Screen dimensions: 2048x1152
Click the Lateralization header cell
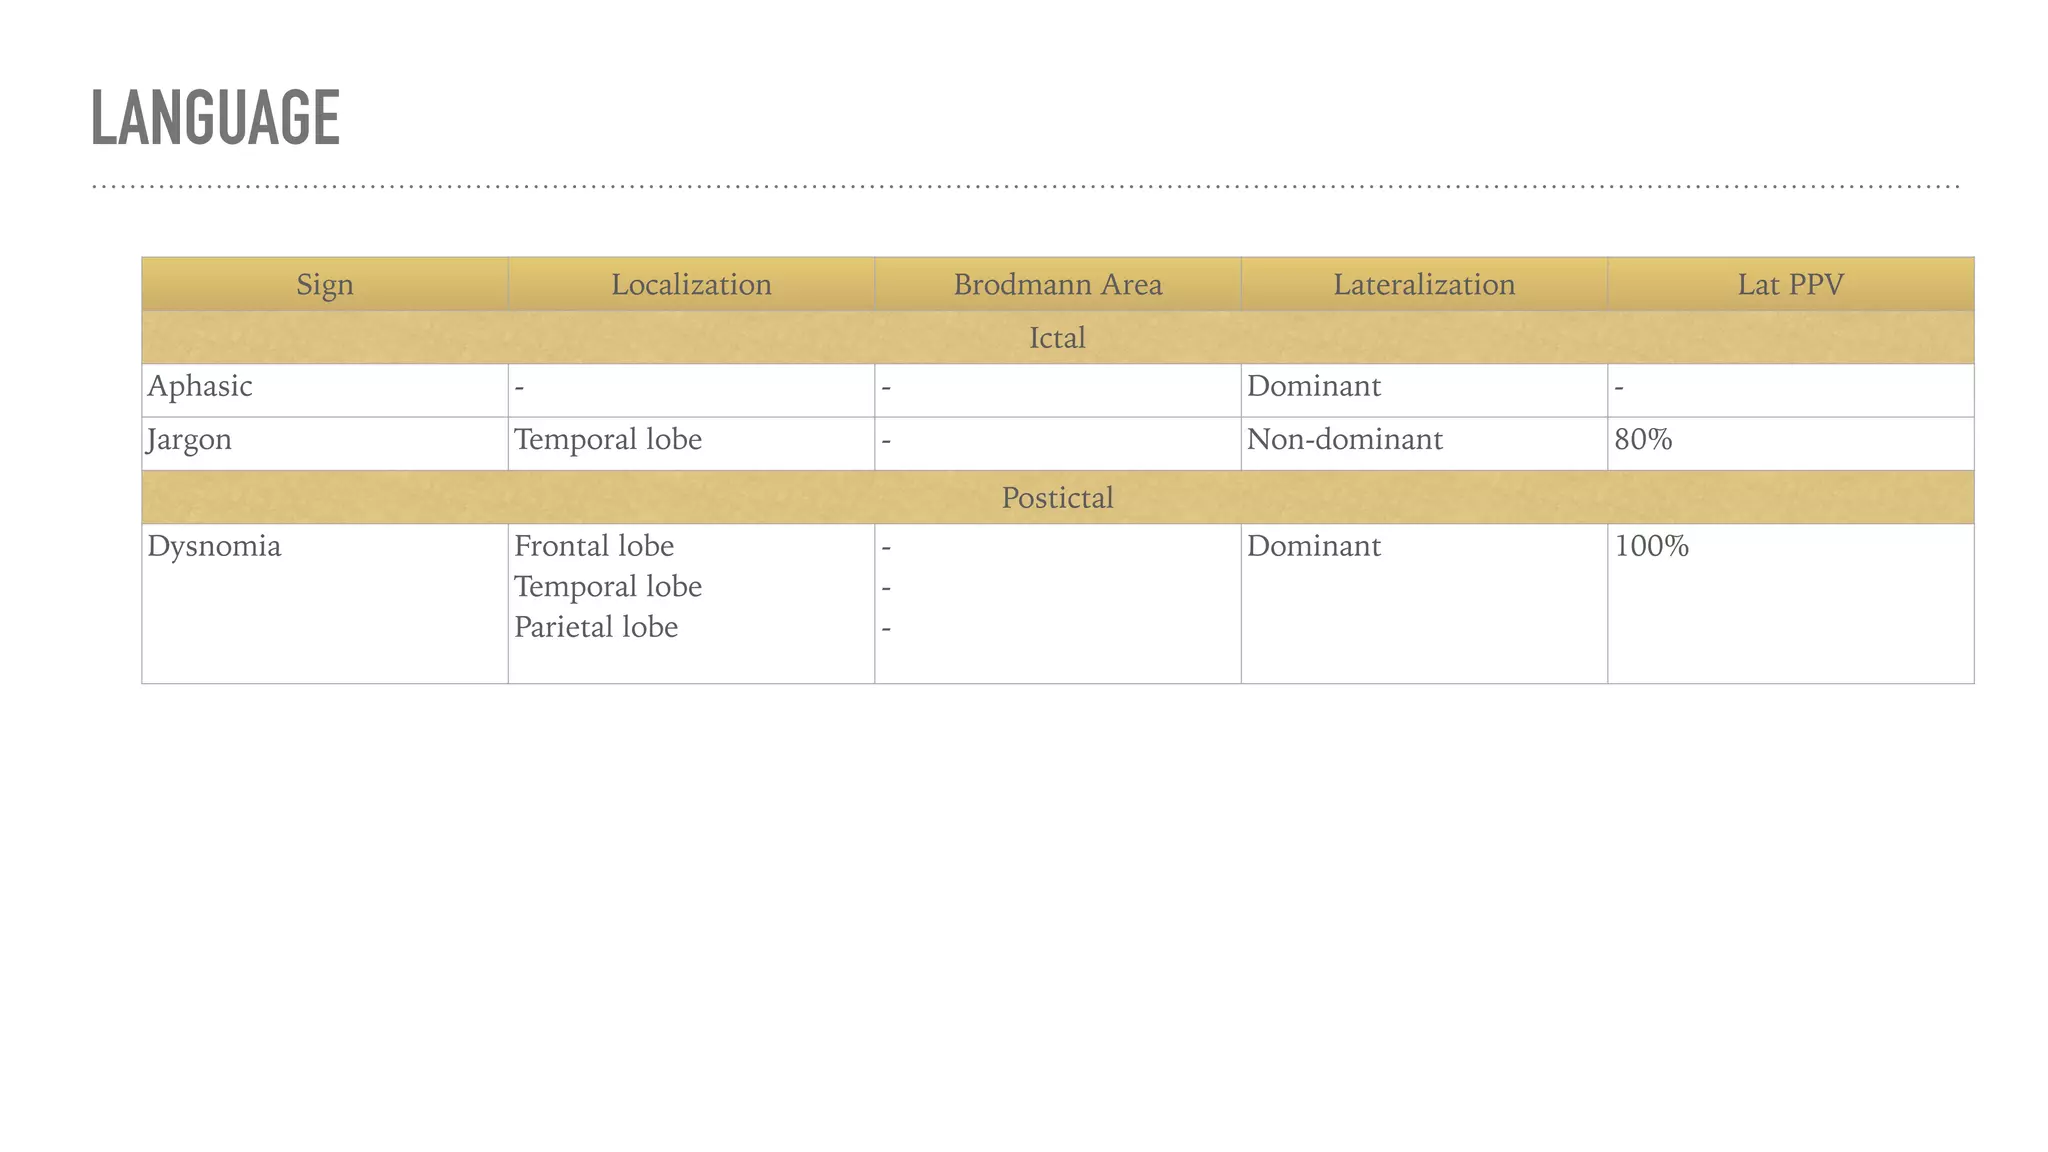(1424, 285)
